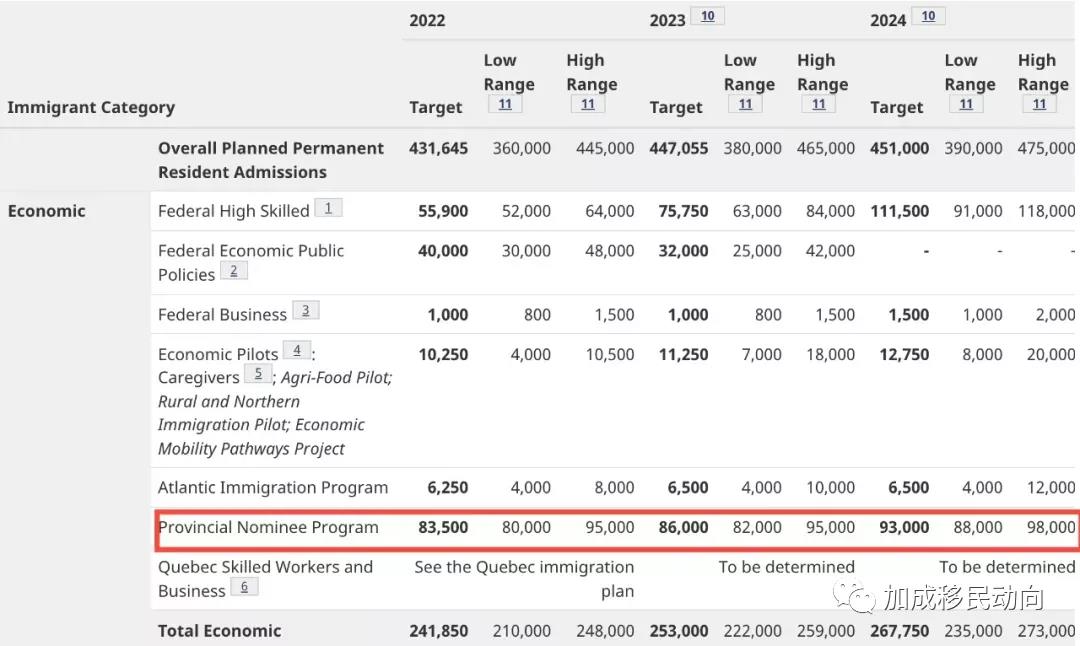This screenshot has width=1080, height=646.
Task: Open footnote 6 after Quebec Skilled Workers Business
Action: pos(244,587)
